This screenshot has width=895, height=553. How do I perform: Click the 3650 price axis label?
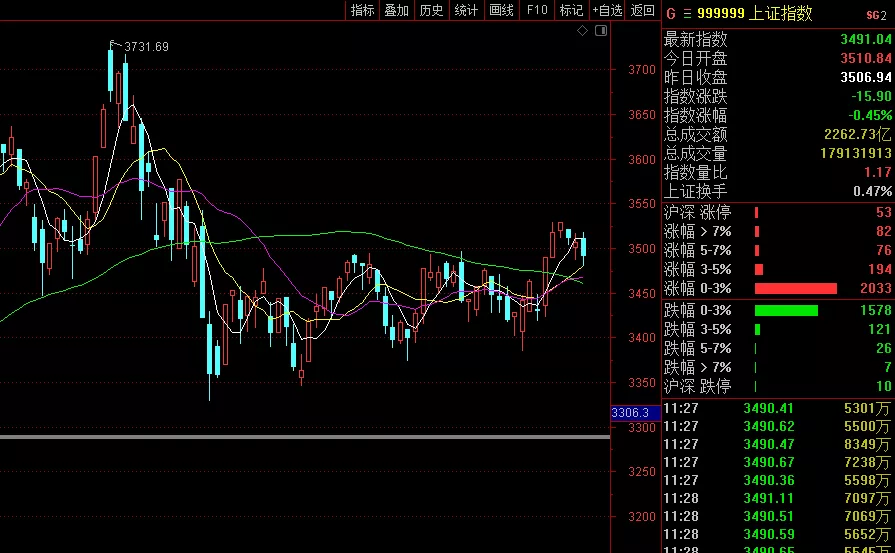tap(642, 115)
